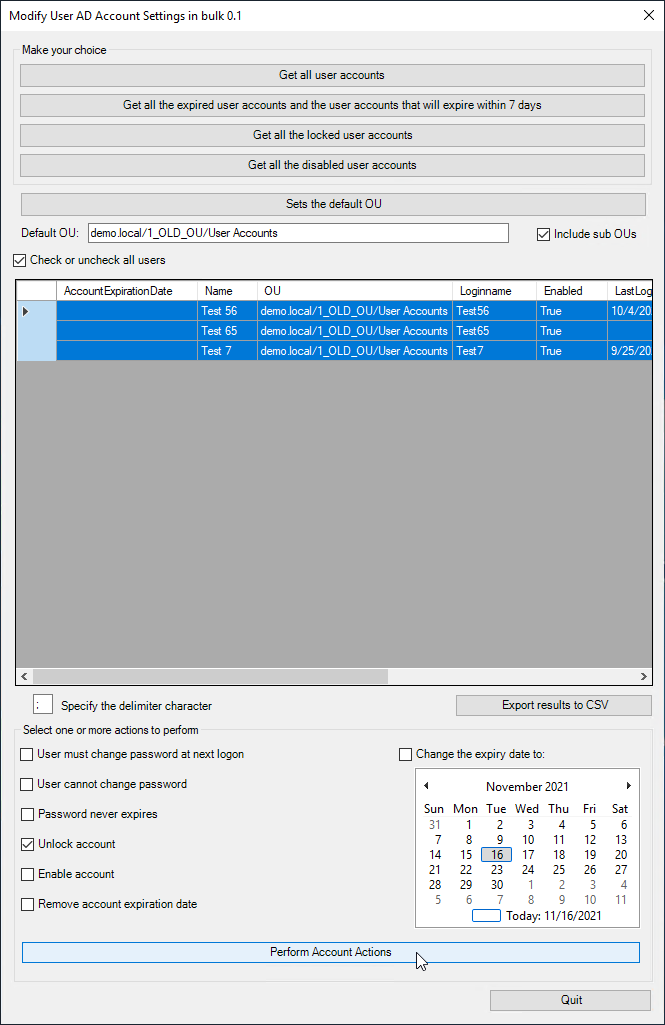Click the grid horizontal scrollbar right arrow
Viewport: 665px width, 1025px height.
[645, 676]
